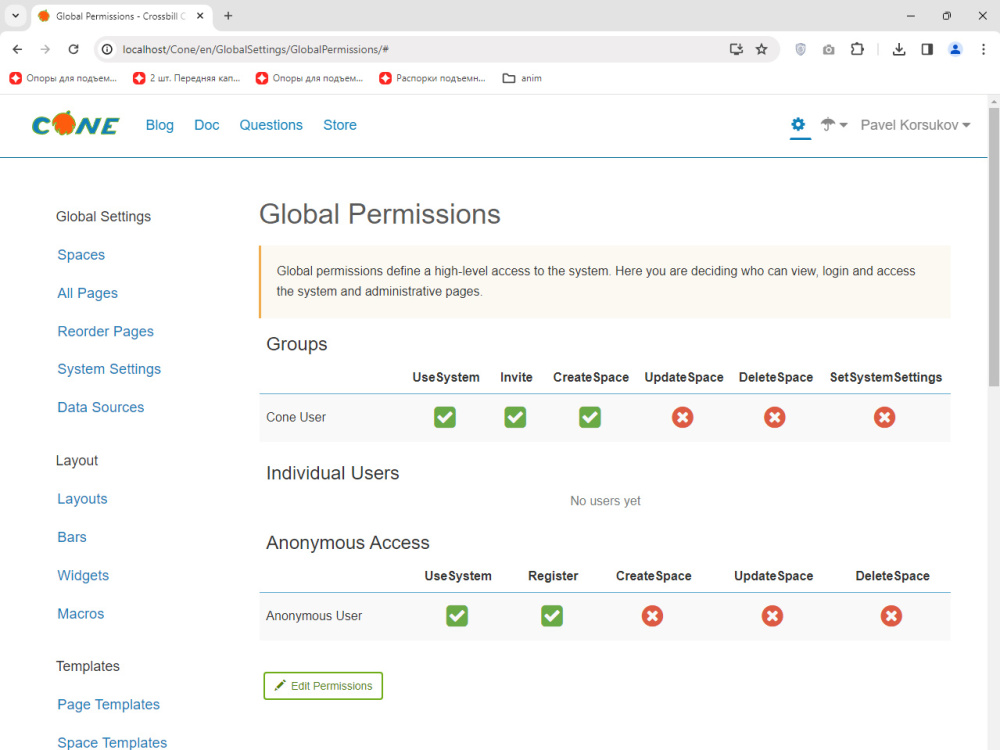1000x750 pixels.
Task: Open Page Templates in sidebar
Action: click(108, 704)
